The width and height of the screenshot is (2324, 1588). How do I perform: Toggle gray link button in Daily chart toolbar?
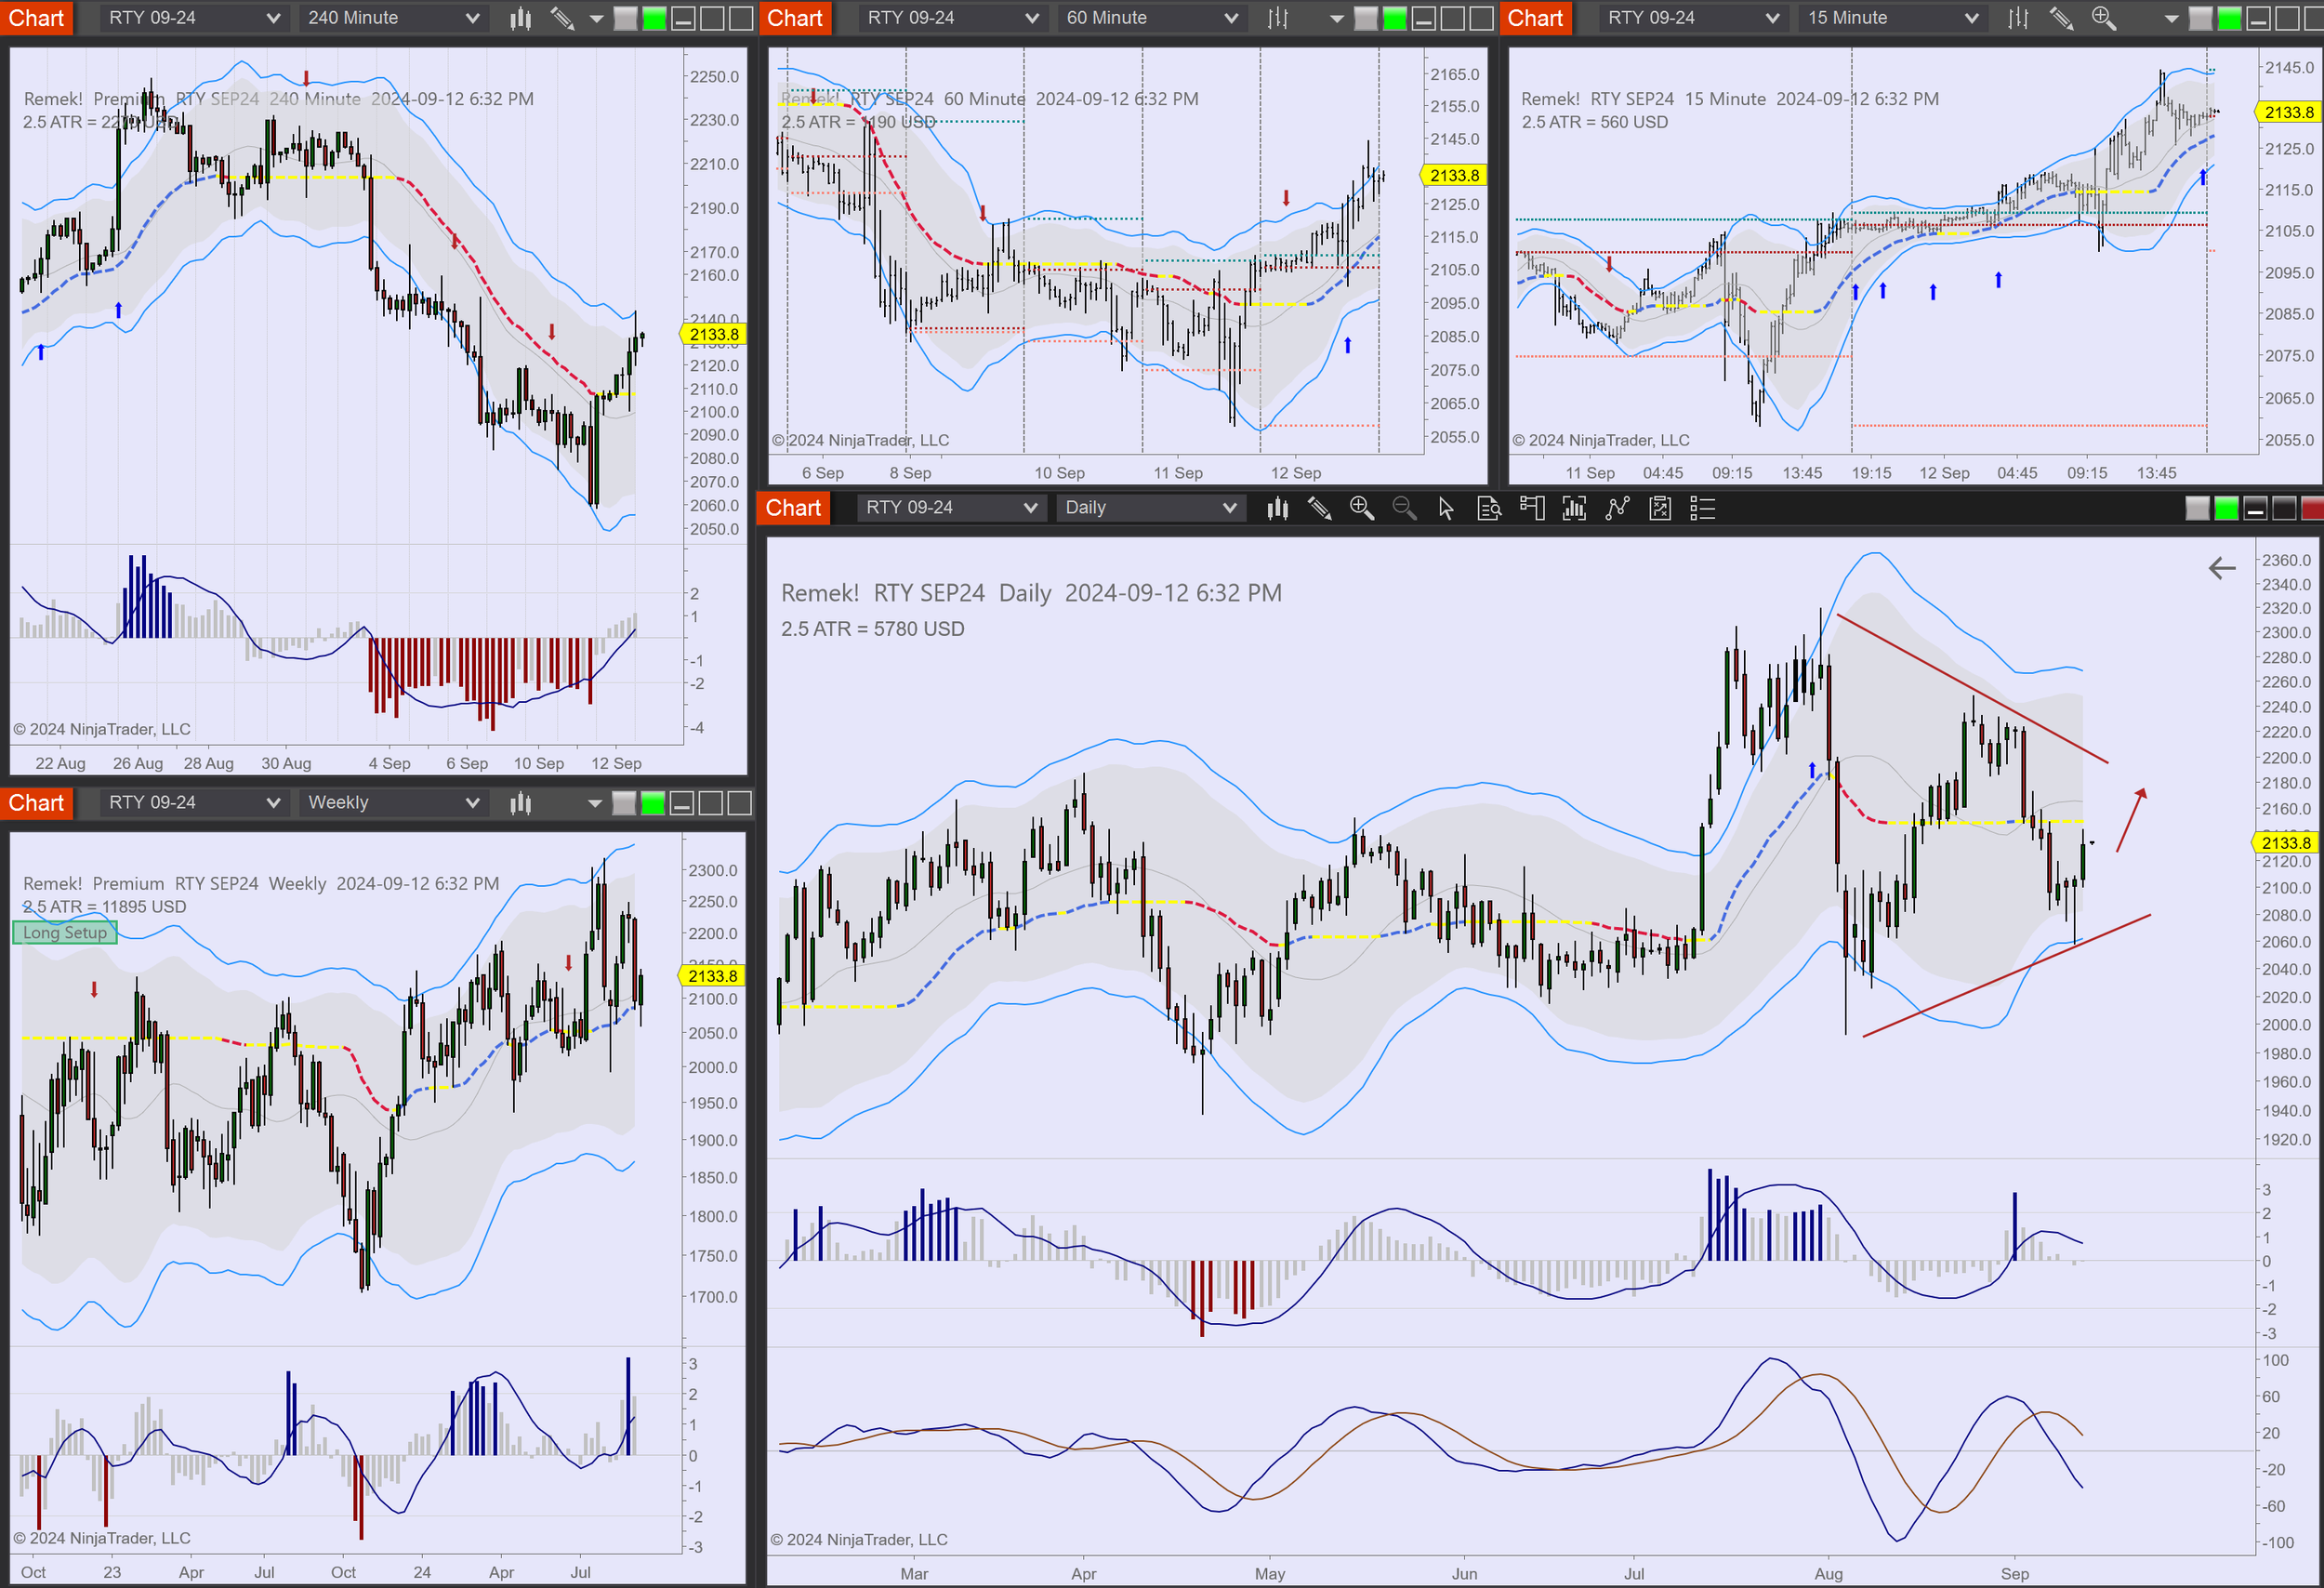pos(2197,508)
